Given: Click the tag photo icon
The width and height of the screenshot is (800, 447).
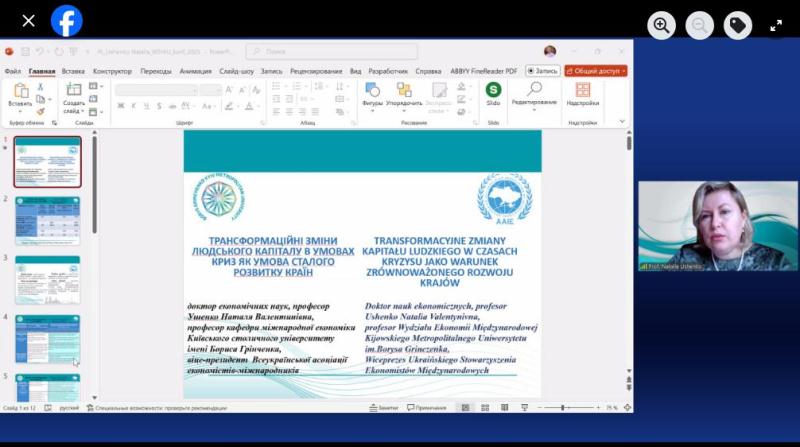Looking at the screenshot, I should click(x=738, y=25).
